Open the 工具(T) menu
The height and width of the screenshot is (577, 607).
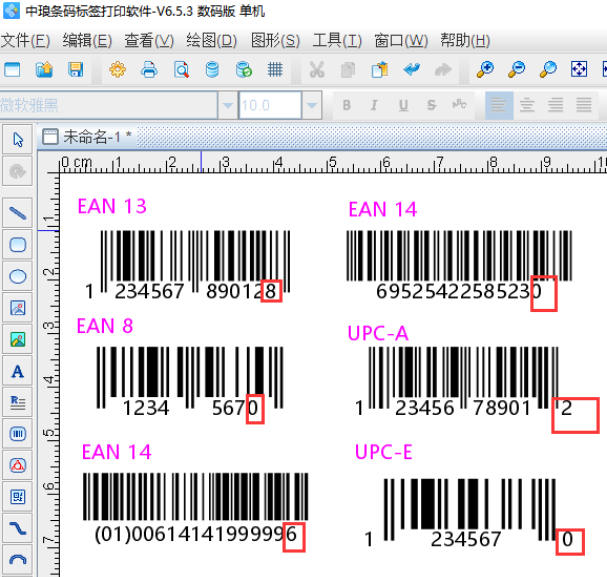point(337,41)
